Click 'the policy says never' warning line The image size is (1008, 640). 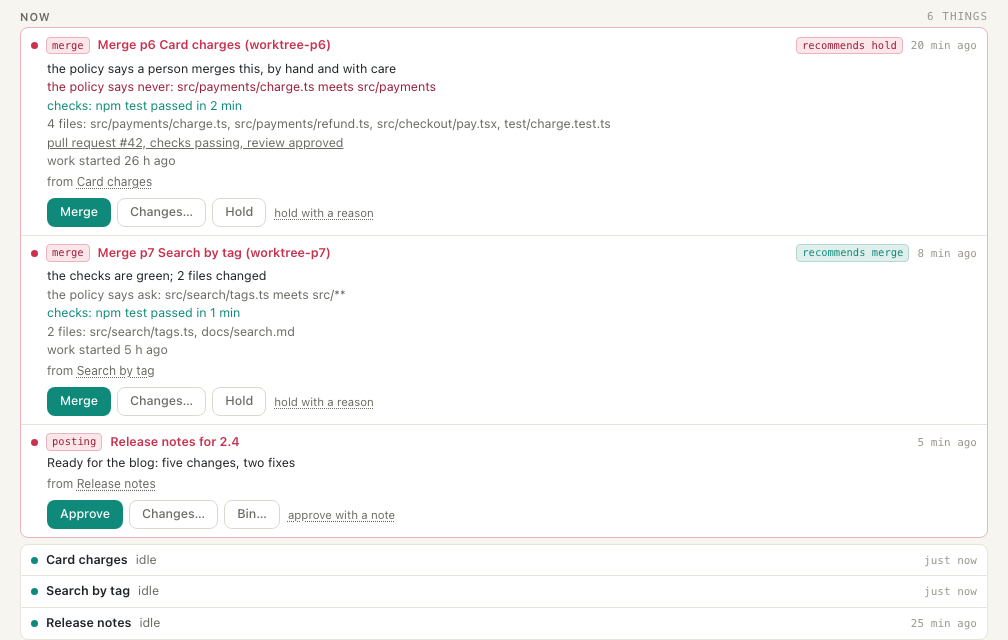tap(241, 87)
